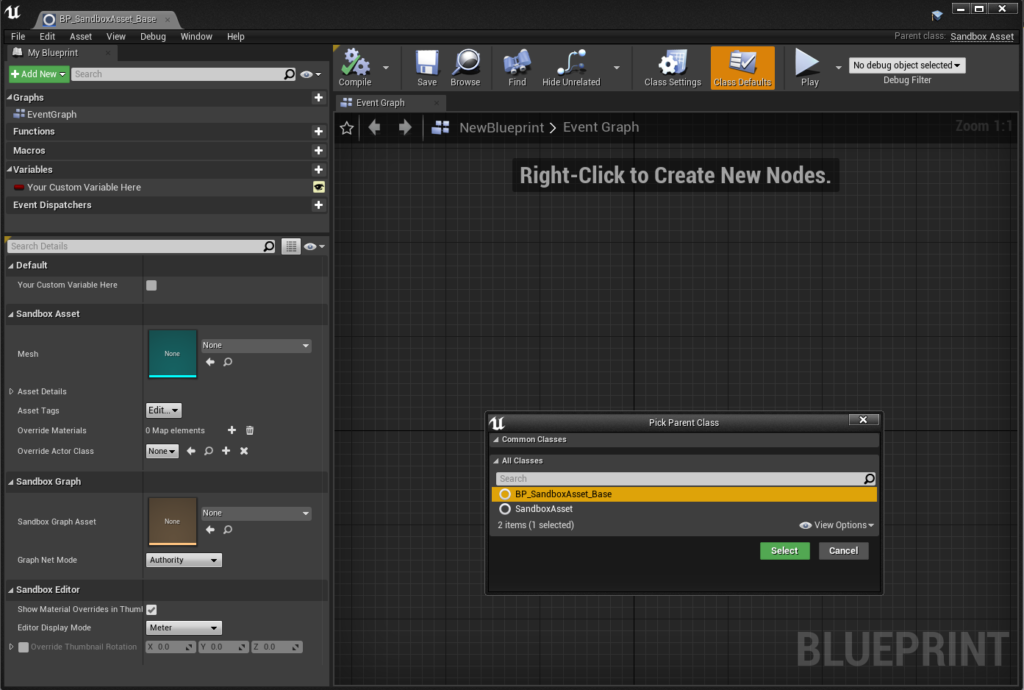Viewport: 1024px width, 690px height.
Task: Open the Sandbox Asset parent class link
Action: (x=982, y=37)
